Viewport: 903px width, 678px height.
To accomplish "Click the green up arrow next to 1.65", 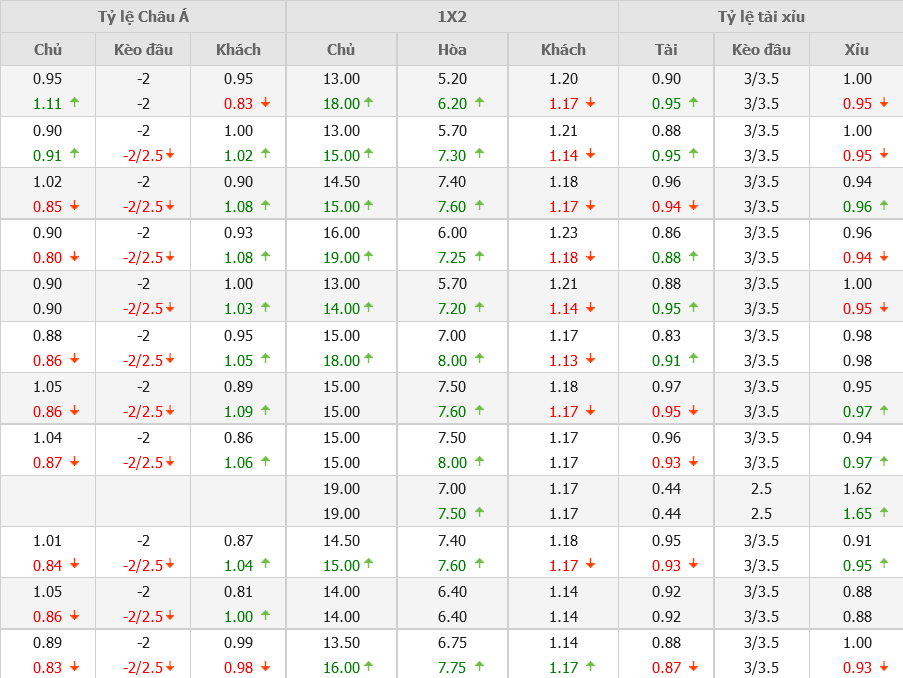I will pos(884,513).
